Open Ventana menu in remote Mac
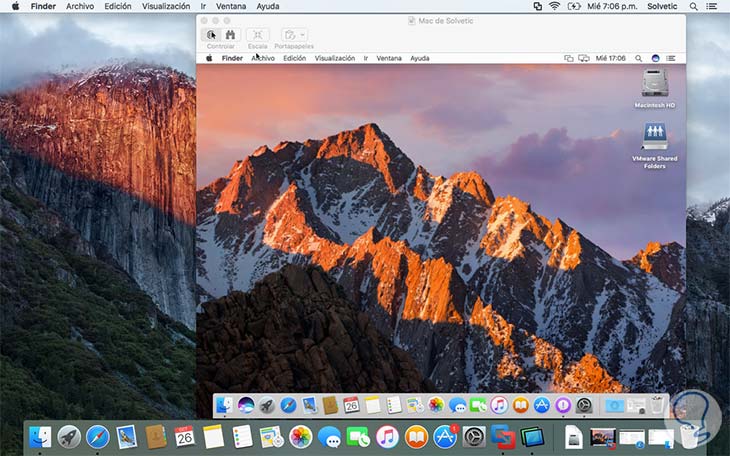Screen dimensions: 730x456 point(389,58)
